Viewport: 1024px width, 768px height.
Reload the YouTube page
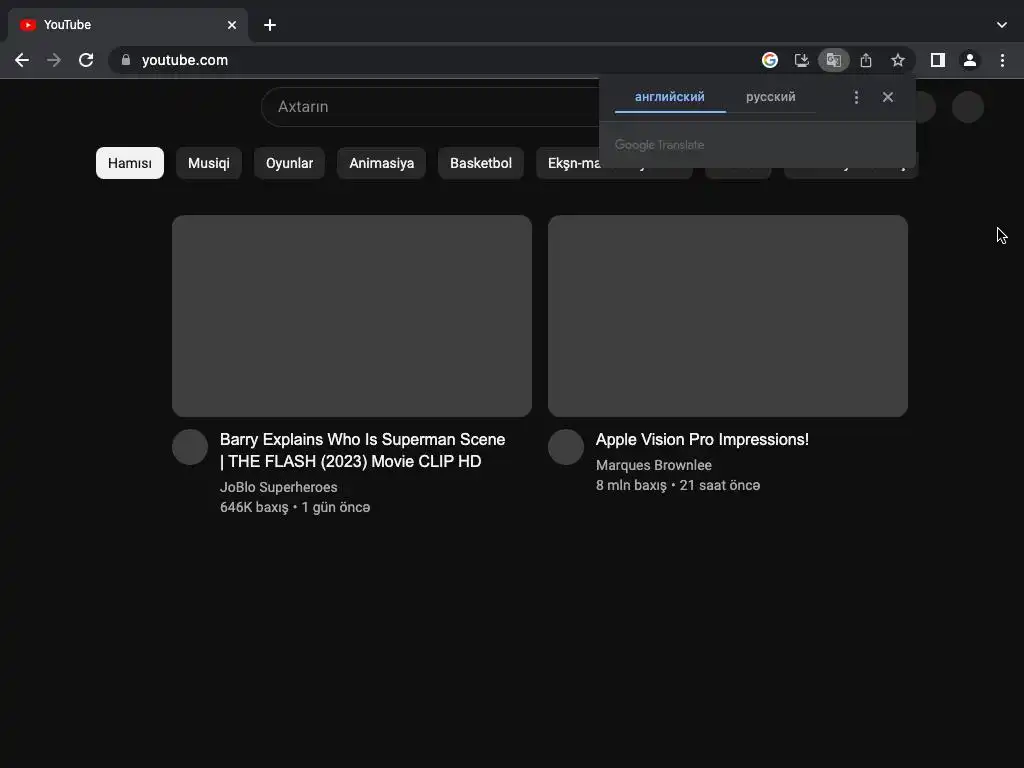(x=86, y=60)
